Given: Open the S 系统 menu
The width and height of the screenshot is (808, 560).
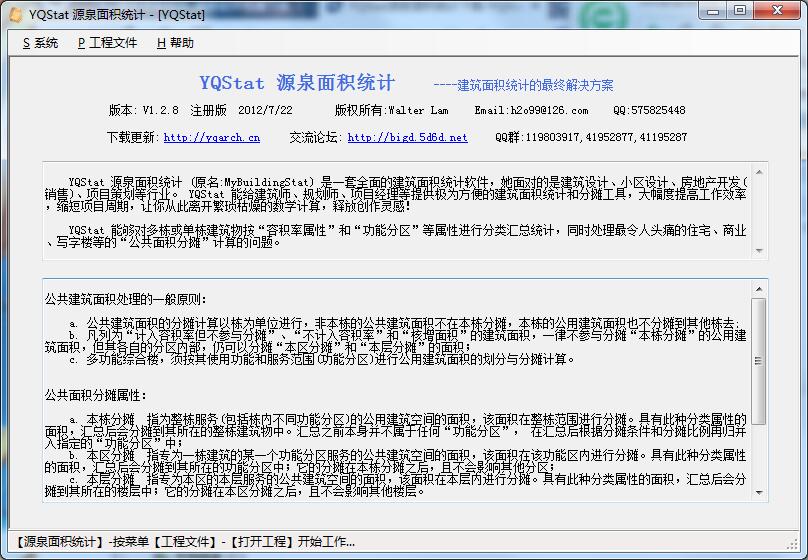Looking at the screenshot, I should click(x=40, y=43).
